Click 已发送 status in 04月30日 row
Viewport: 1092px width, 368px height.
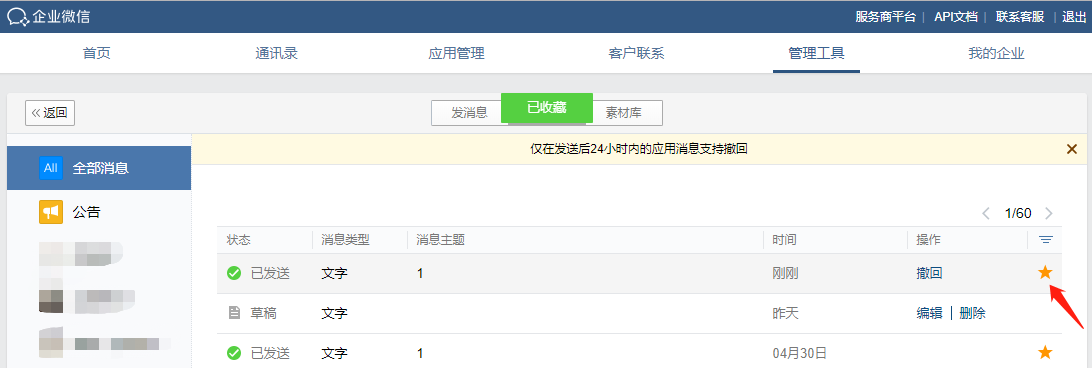coord(270,353)
